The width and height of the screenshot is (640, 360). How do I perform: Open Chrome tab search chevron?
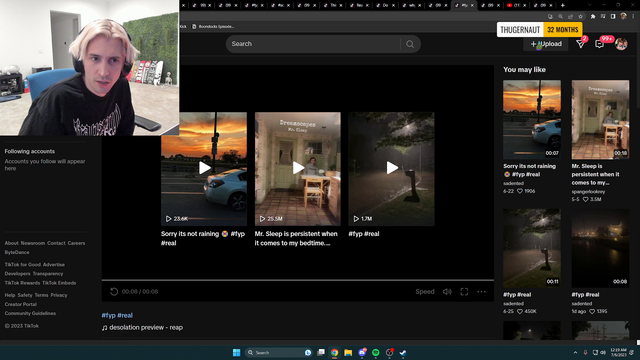(589, 5)
